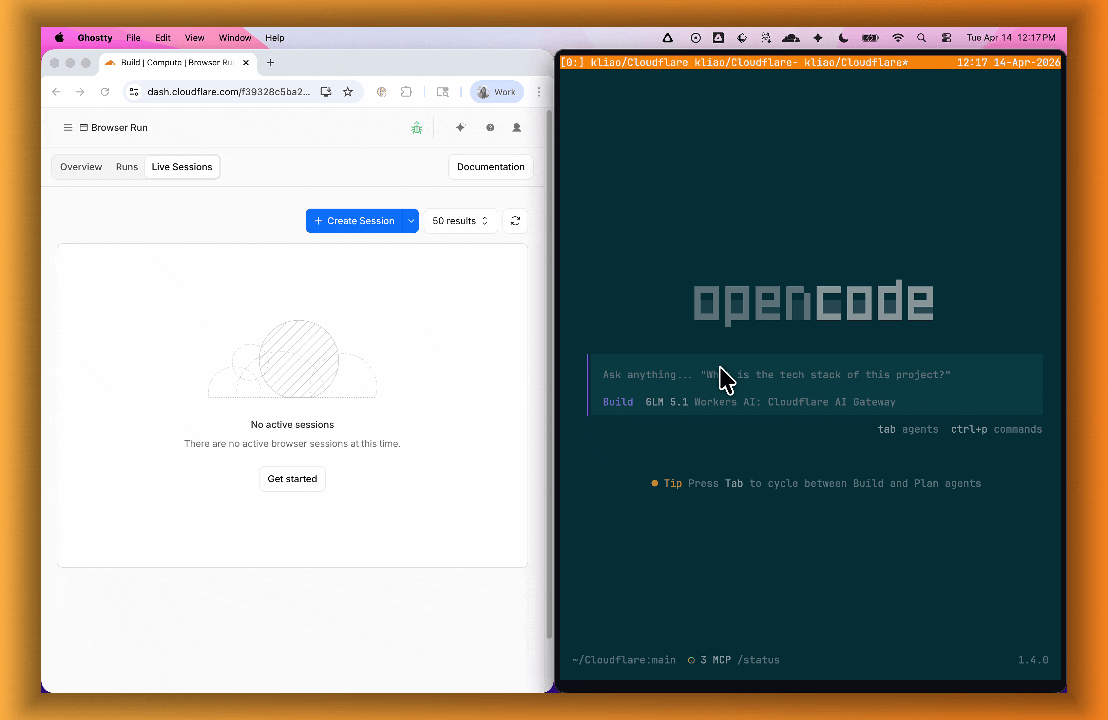Click the Spotlight search icon in menu bar
1108x720 pixels.
(x=921, y=37)
